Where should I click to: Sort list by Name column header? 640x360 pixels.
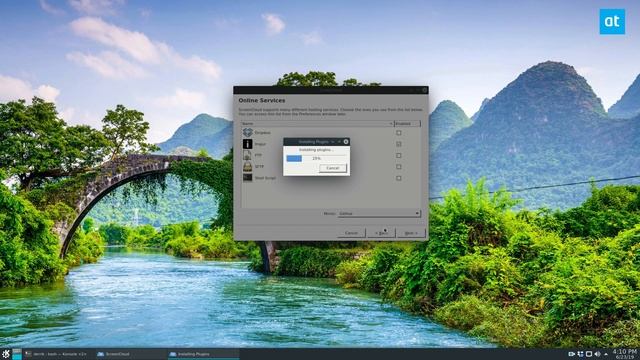coord(317,123)
